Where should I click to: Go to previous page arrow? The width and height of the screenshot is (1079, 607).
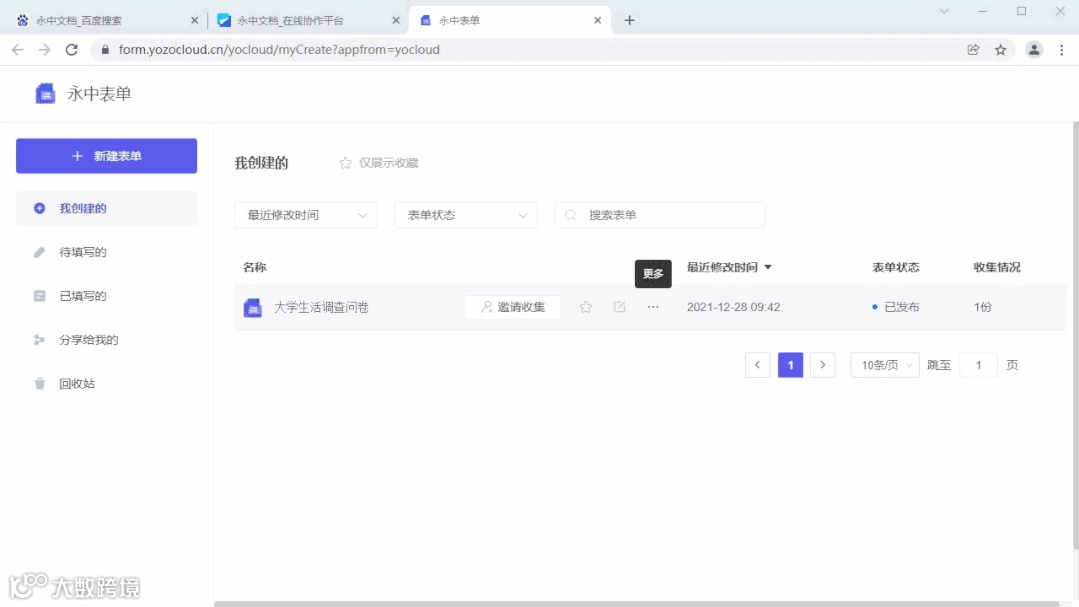[x=758, y=365]
